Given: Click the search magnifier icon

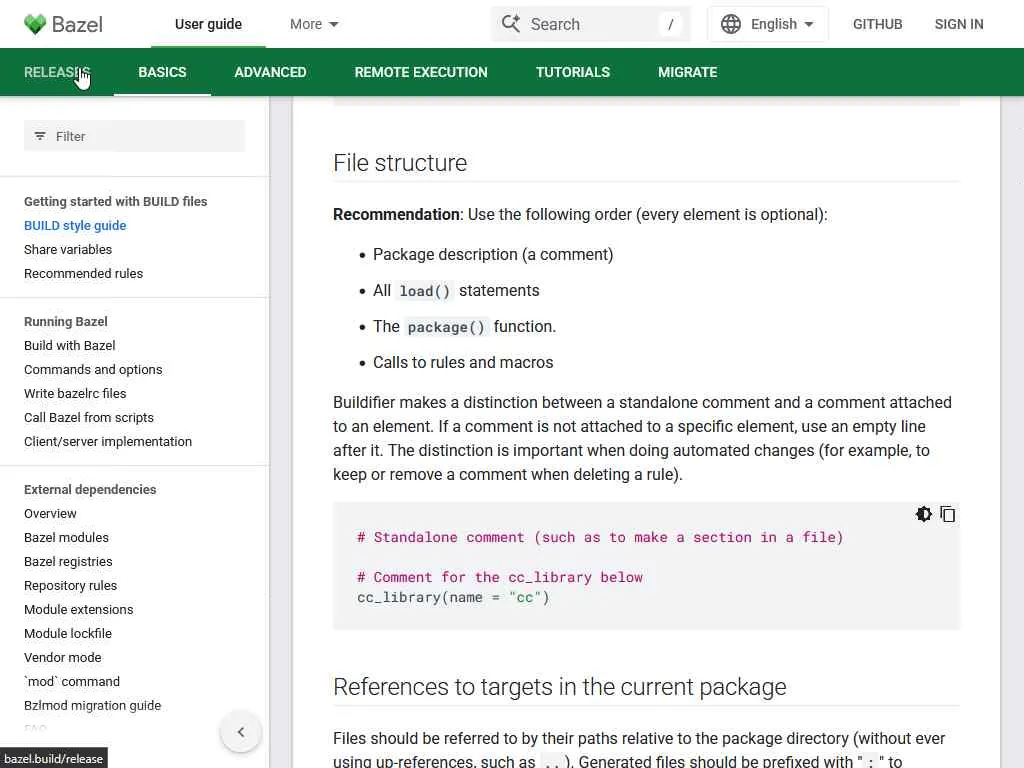Looking at the screenshot, I should [511, 24].
